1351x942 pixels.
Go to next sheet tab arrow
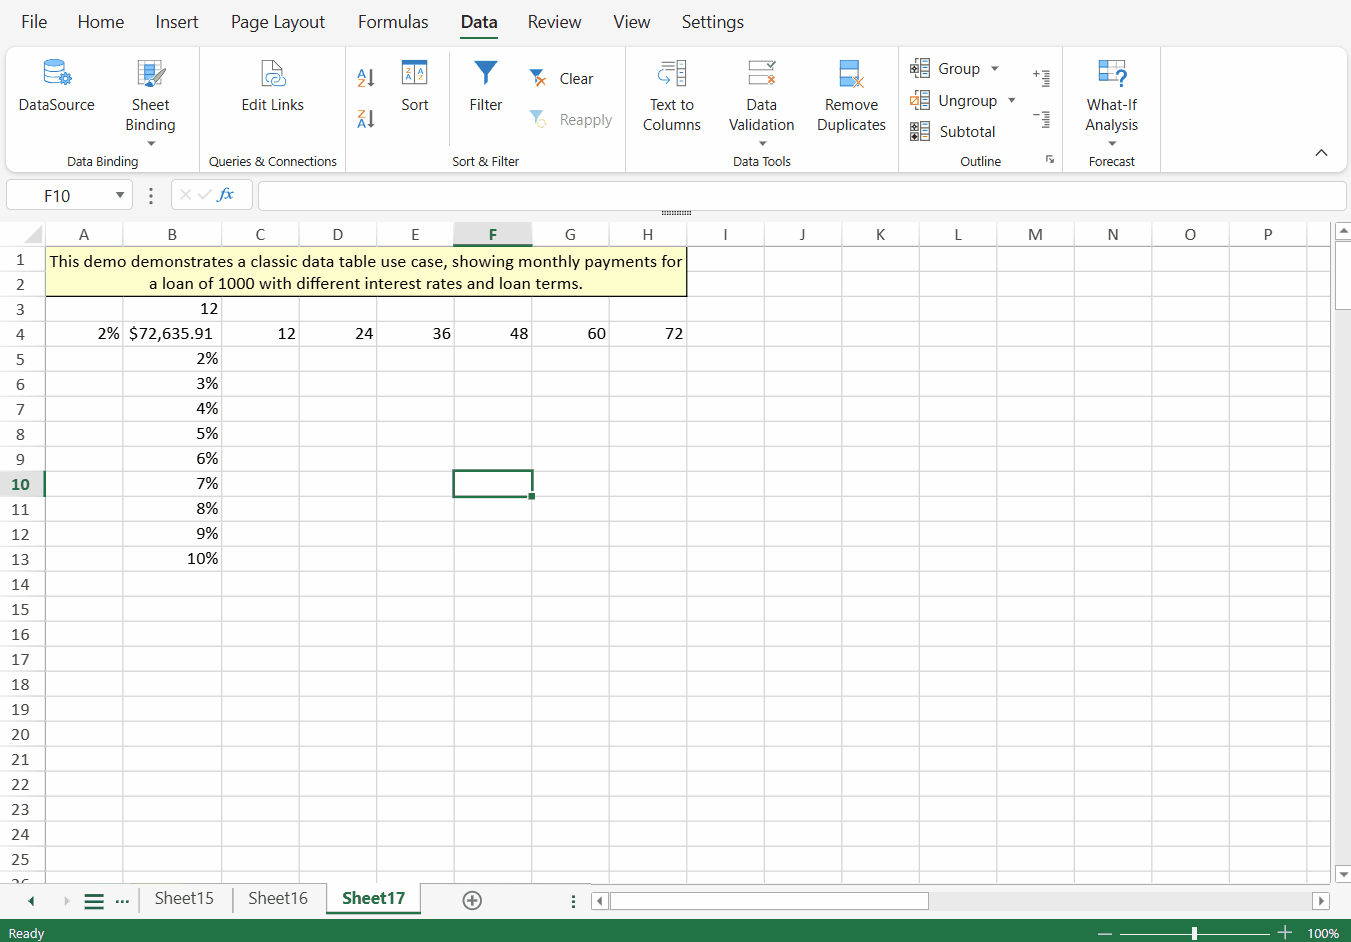(67, 901)
